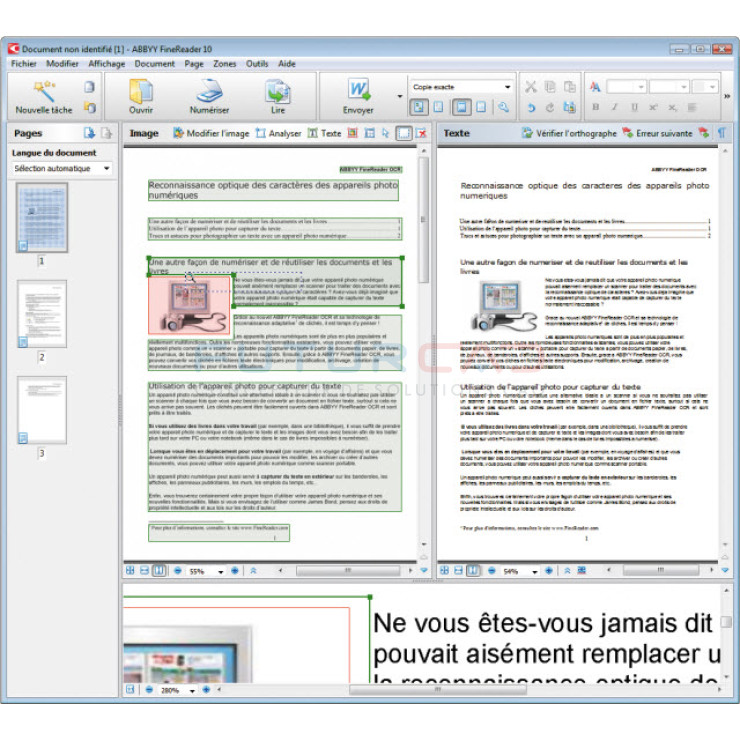Click Vérifier l'orthographe in the Texte panel

(567, 133)
